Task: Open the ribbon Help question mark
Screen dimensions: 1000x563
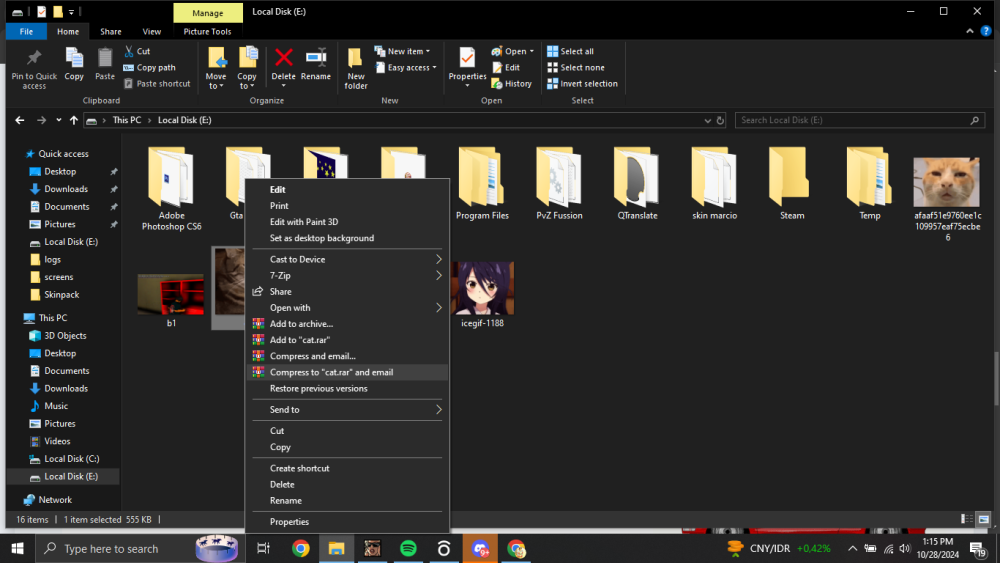Action: tap(986, 31)
